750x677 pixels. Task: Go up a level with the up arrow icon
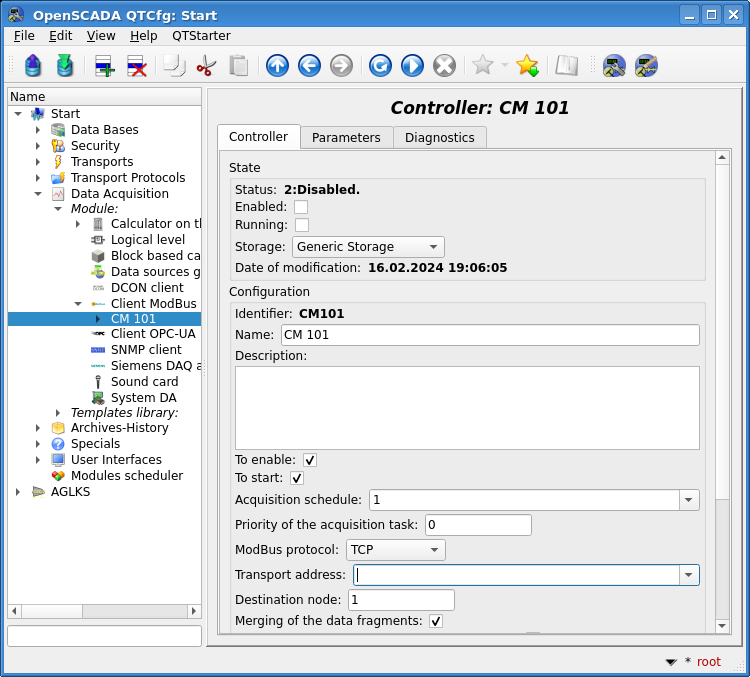click(x=277, y=66)
